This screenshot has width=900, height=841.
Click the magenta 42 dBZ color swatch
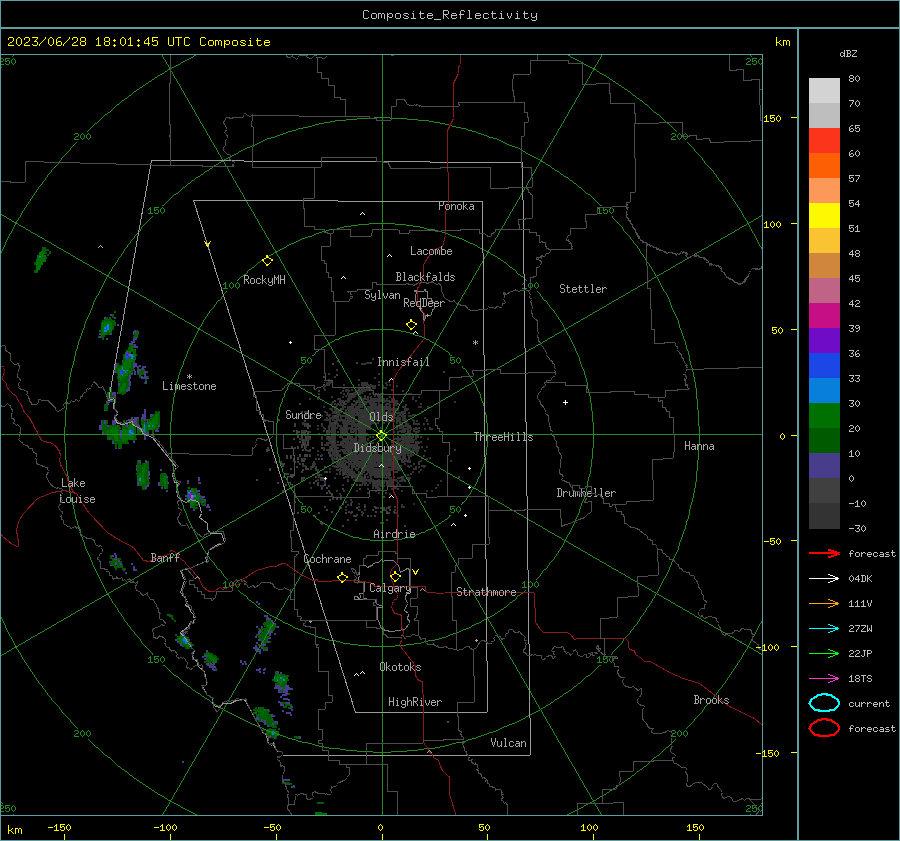[824, 315]
